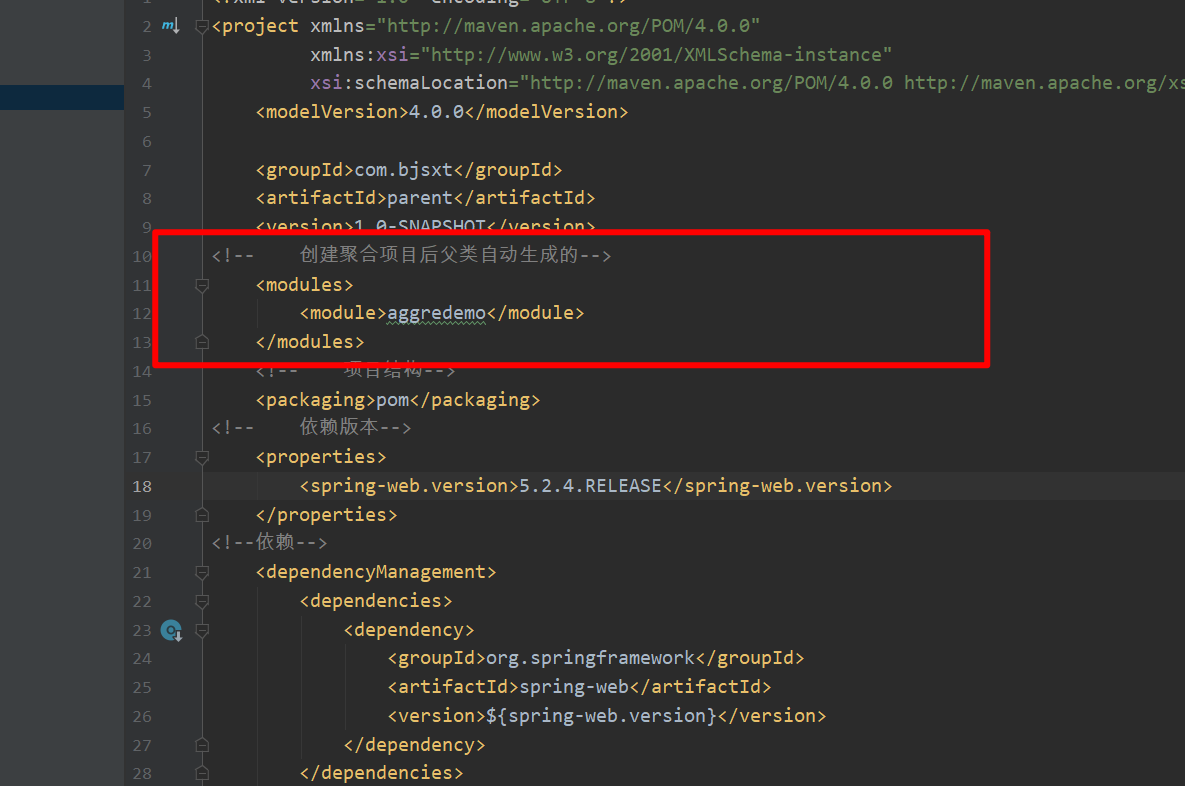Click the gutter dependency icon on line 23

click(172, 630)
